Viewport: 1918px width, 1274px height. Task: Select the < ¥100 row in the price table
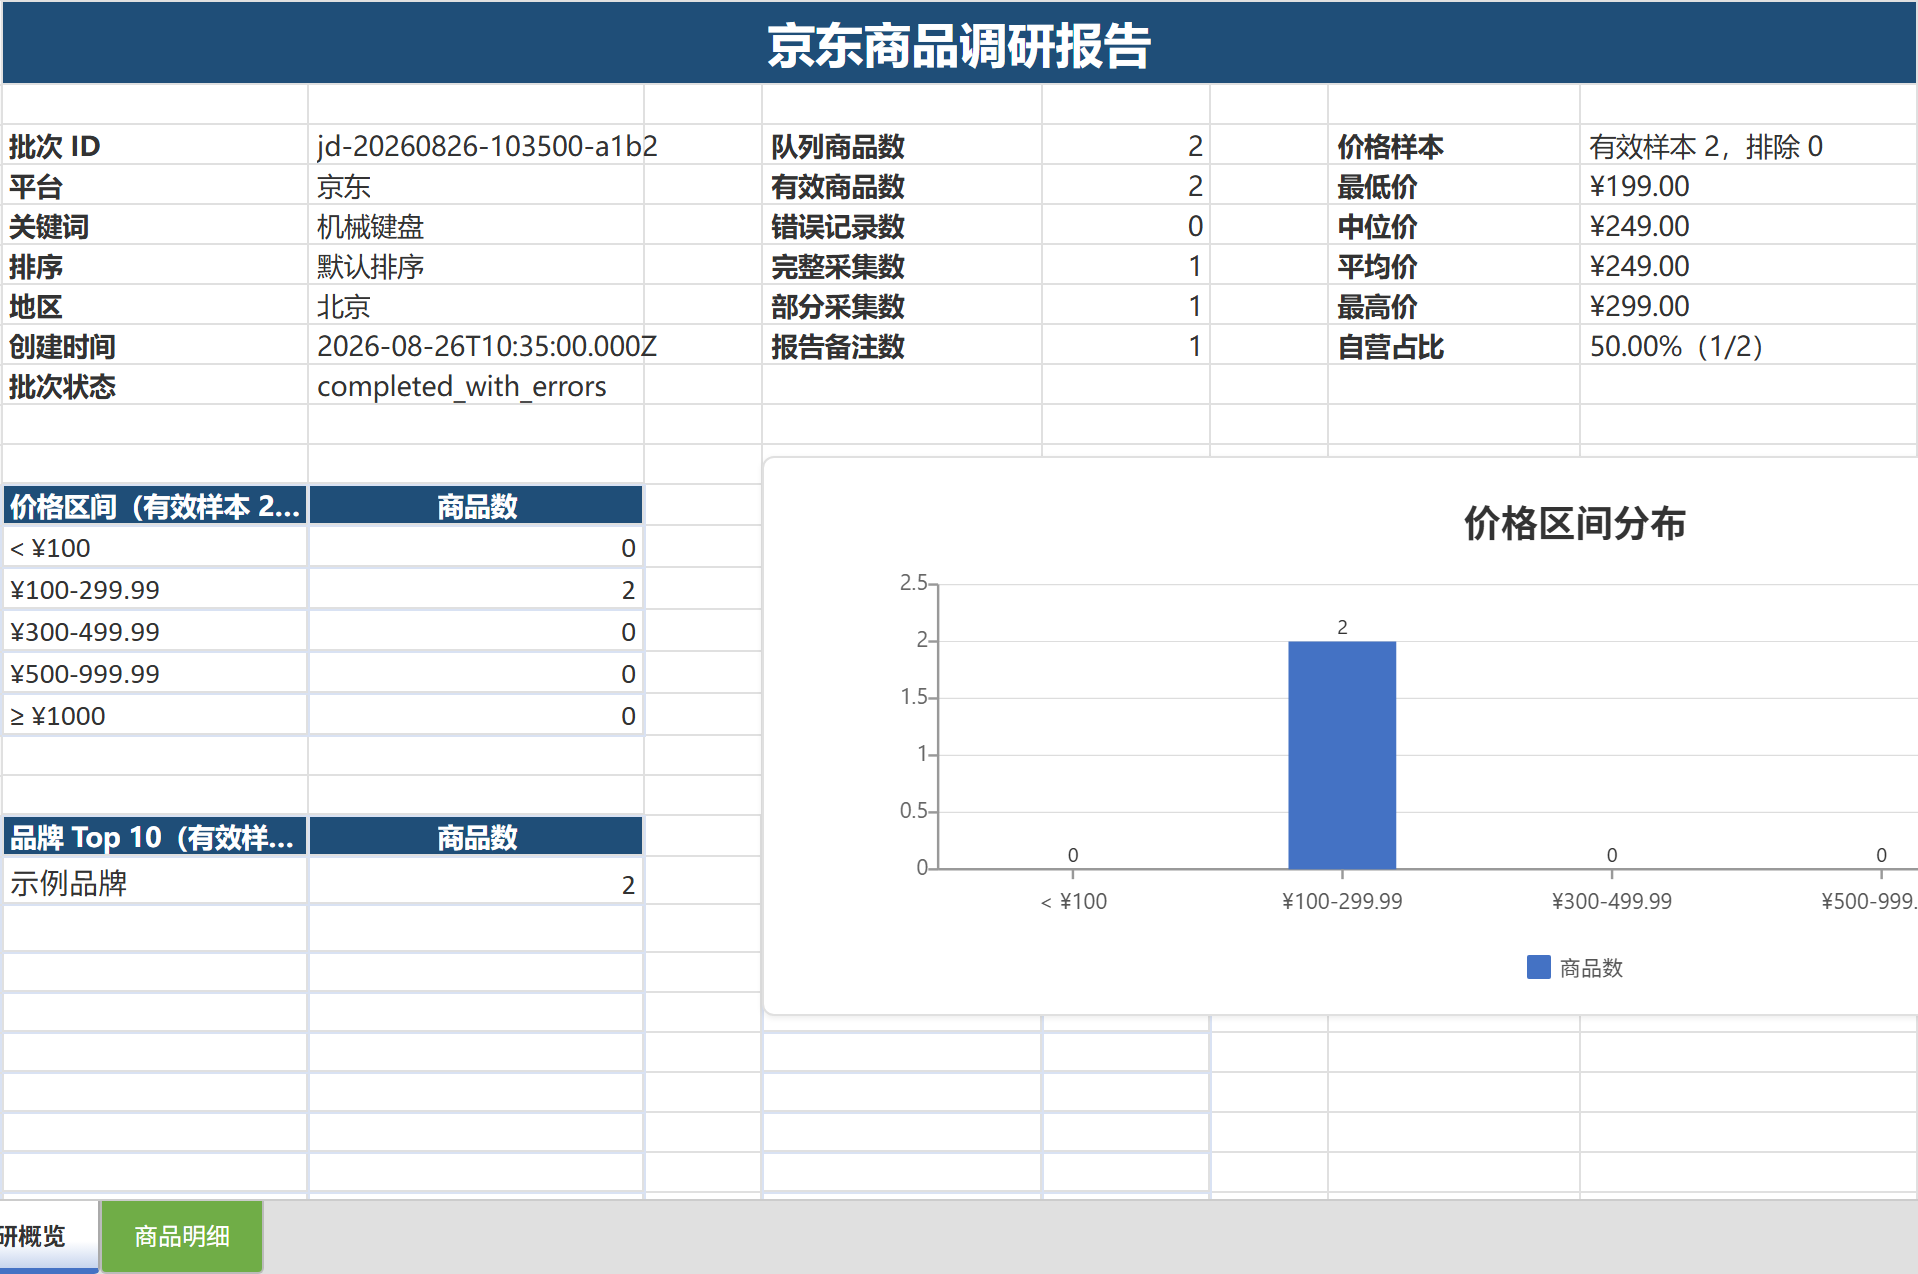tap(155, 548)
